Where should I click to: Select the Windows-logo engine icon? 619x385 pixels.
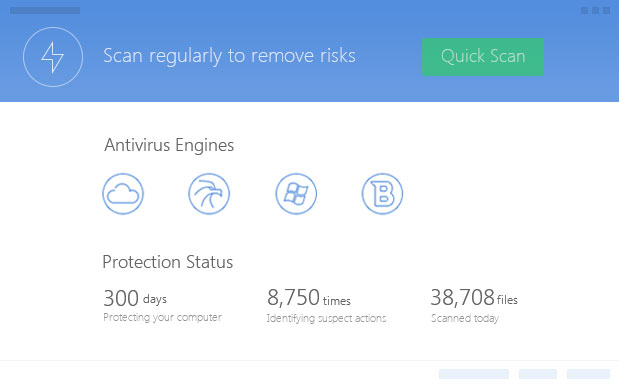[x=296, y=194]
